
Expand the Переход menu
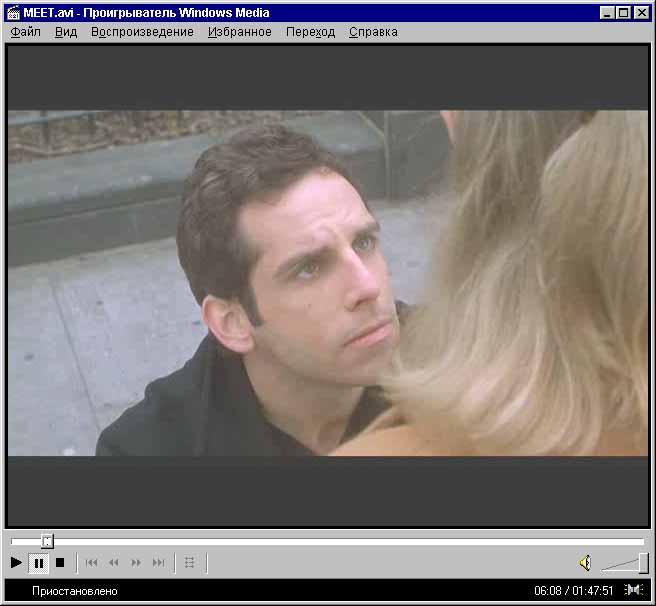click(310, 32)
